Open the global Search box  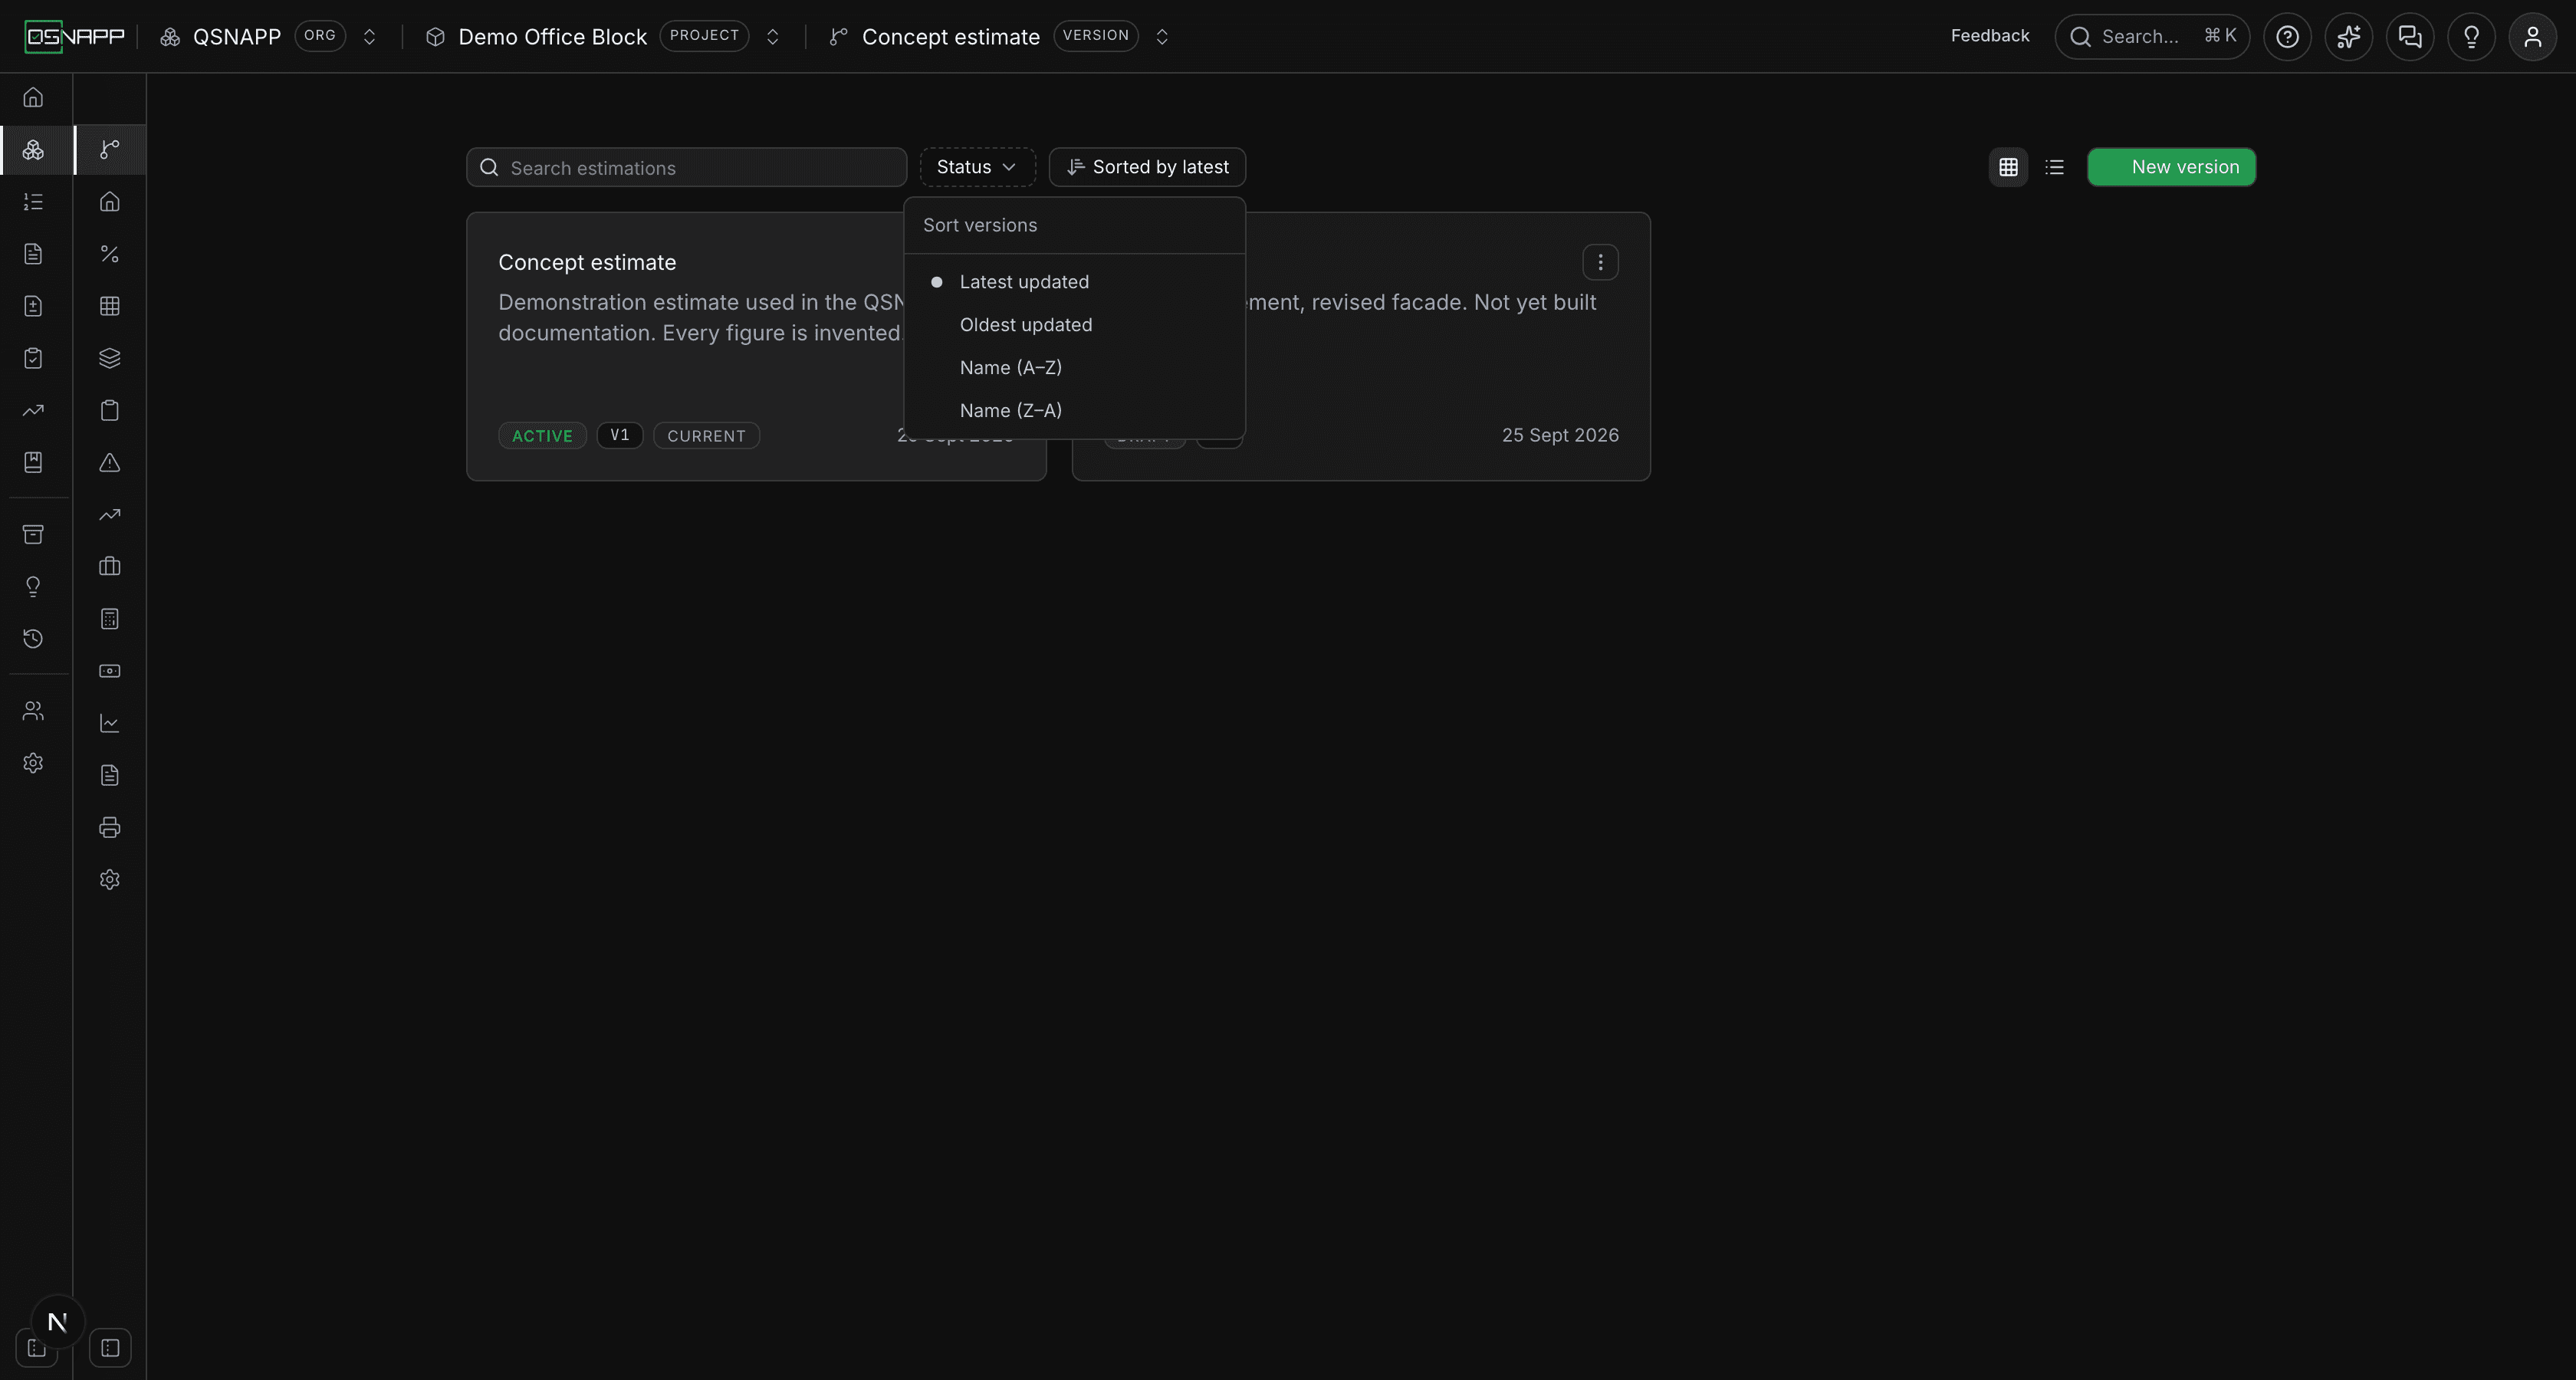pyautogui.click(x=2152, y=37)
